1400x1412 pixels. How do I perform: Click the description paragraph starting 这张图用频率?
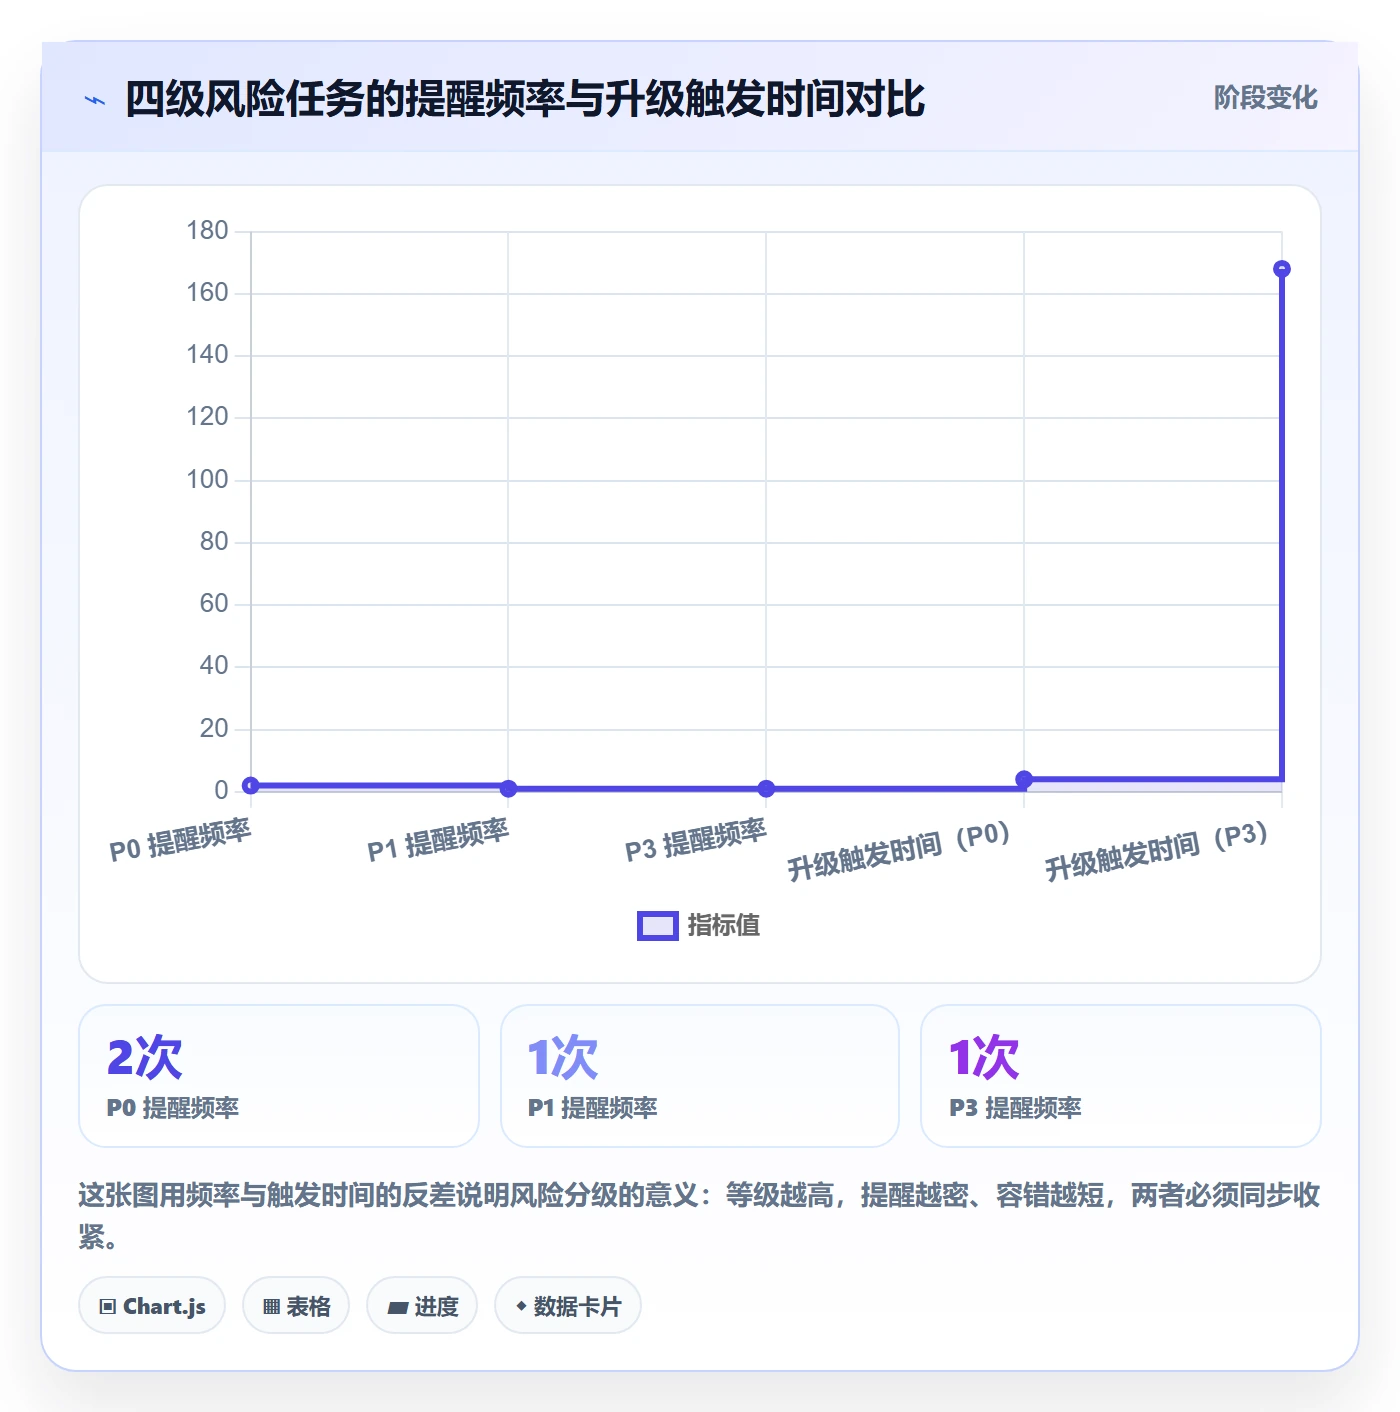coord(700,1216)
